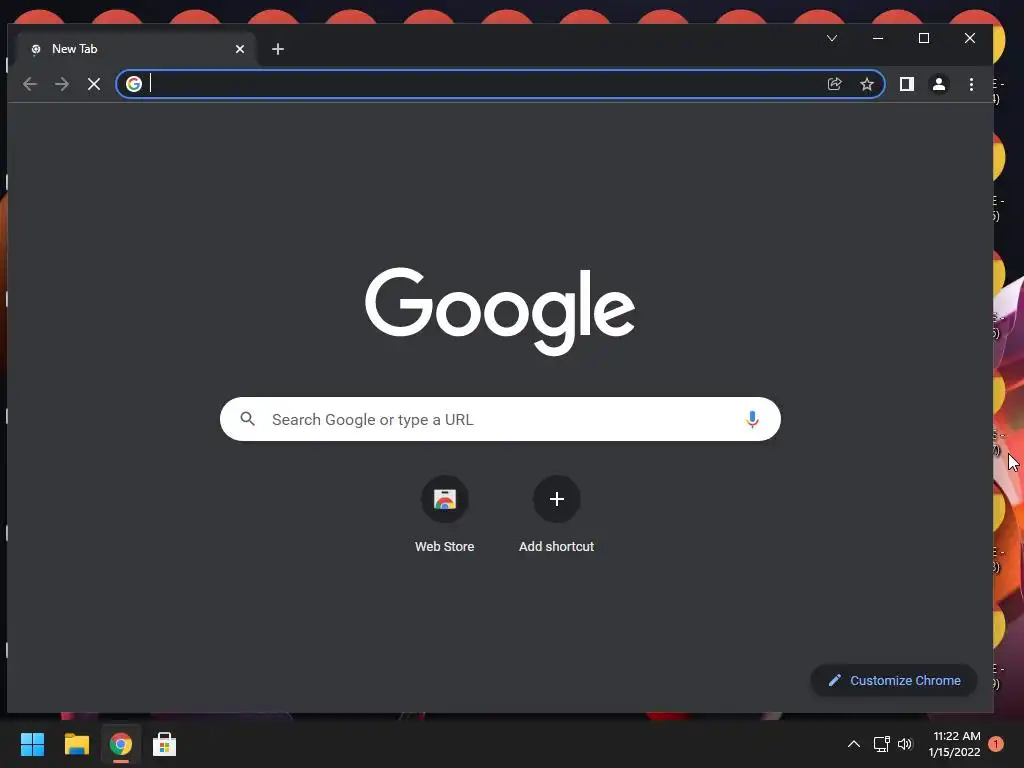The image size is (1024, 768).
Task: Start voice search with microphone icon
Action: (752, 419)
